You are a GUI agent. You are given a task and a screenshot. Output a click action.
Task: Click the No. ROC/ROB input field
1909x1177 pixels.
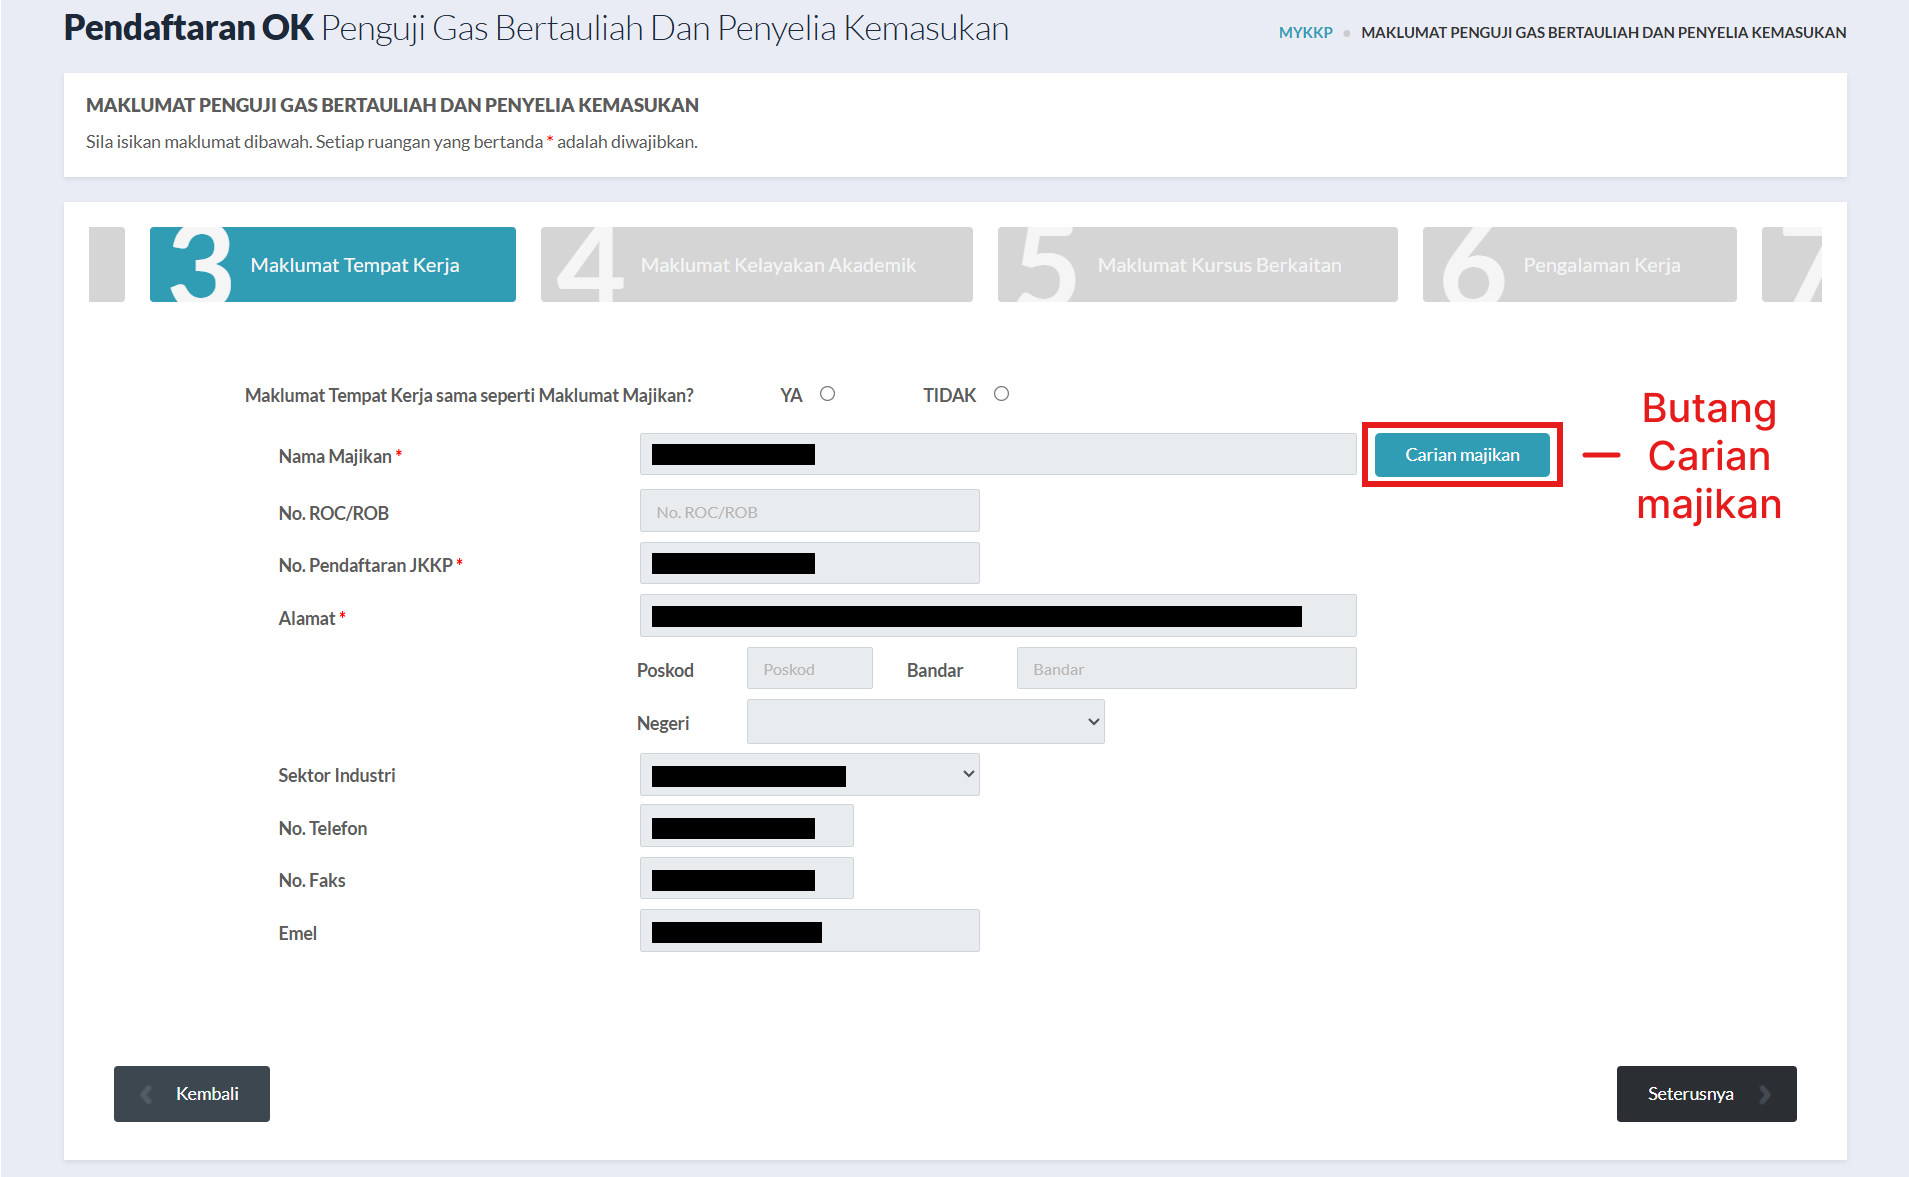tap(809, 511)
